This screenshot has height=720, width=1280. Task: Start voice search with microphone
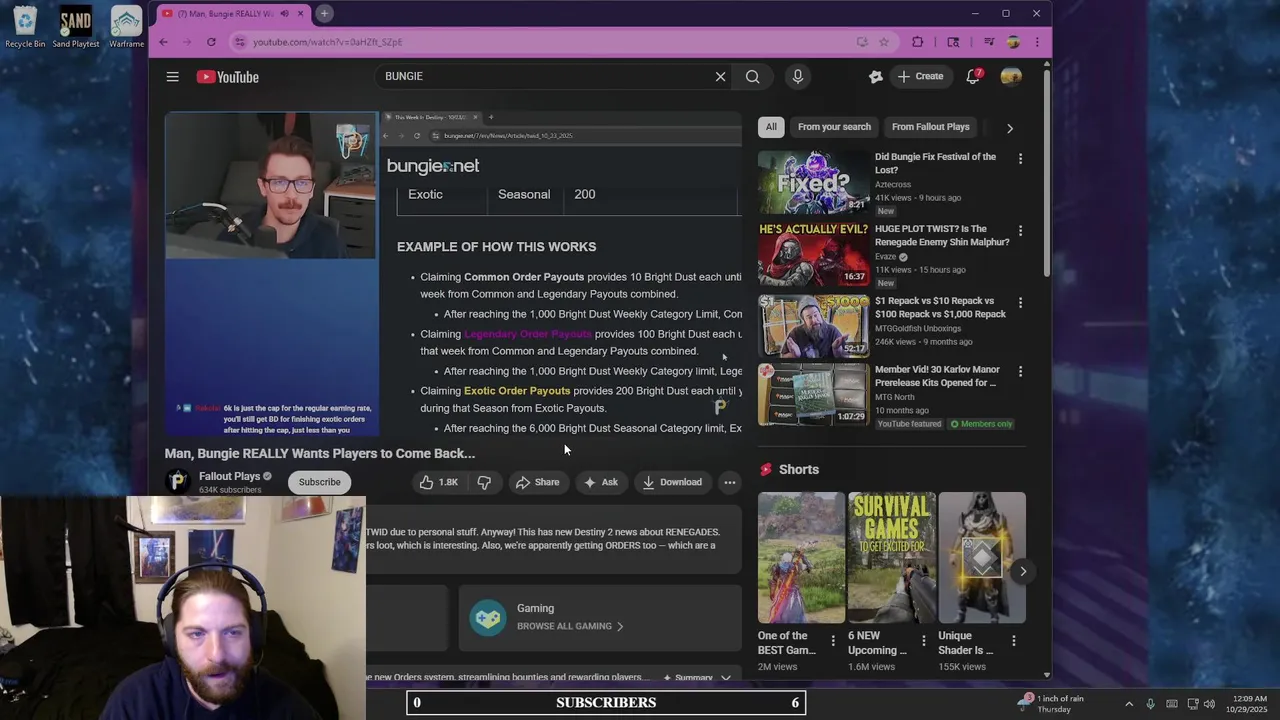797,76
